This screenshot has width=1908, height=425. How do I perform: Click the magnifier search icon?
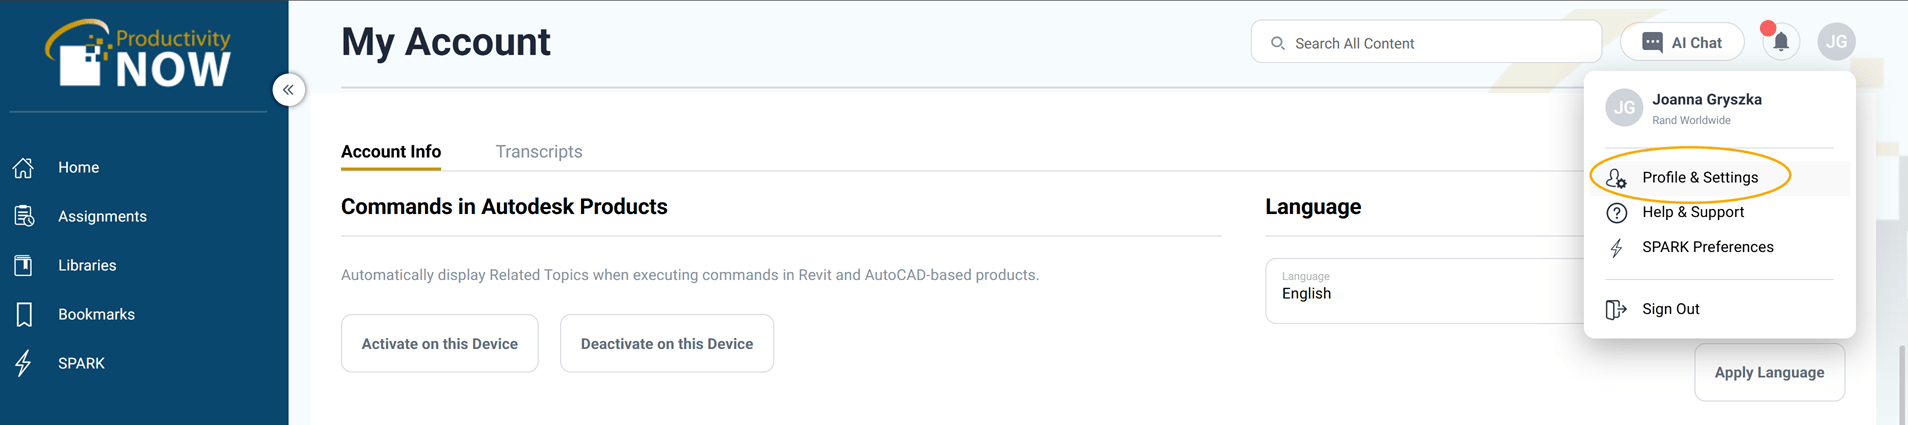1277,43
